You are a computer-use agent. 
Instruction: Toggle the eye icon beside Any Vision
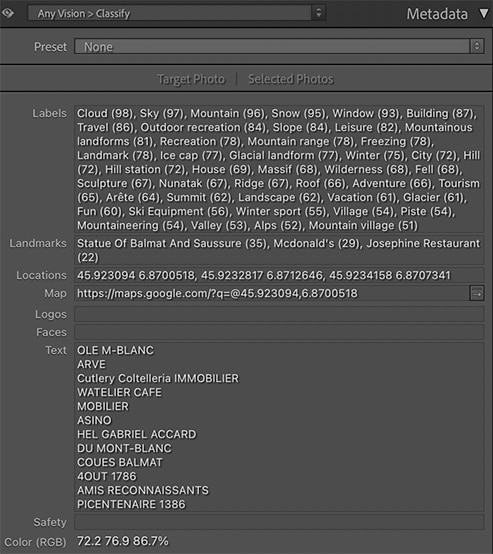[8, 13]
